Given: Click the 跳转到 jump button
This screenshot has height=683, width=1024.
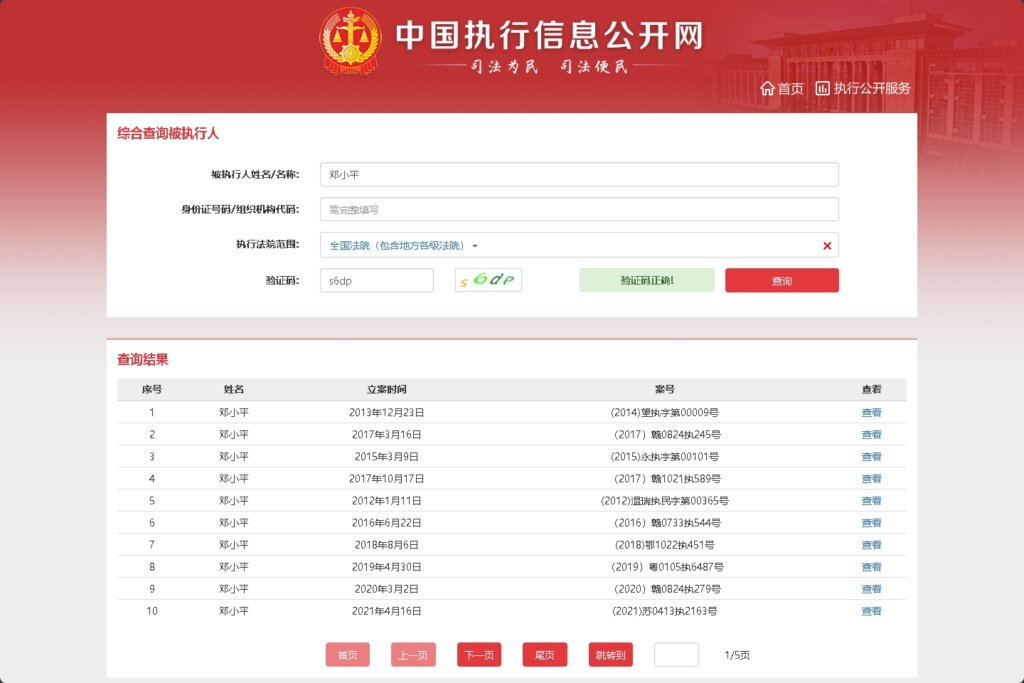Looking at the screenshot, I should pyautogui.click(x=611, y=654).
